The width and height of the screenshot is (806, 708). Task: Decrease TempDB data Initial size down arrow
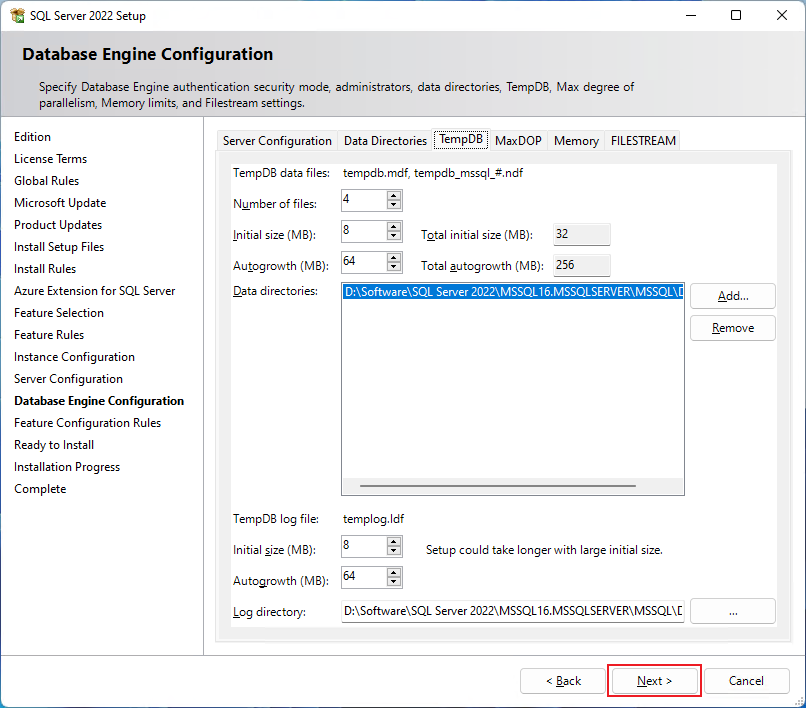394,236
